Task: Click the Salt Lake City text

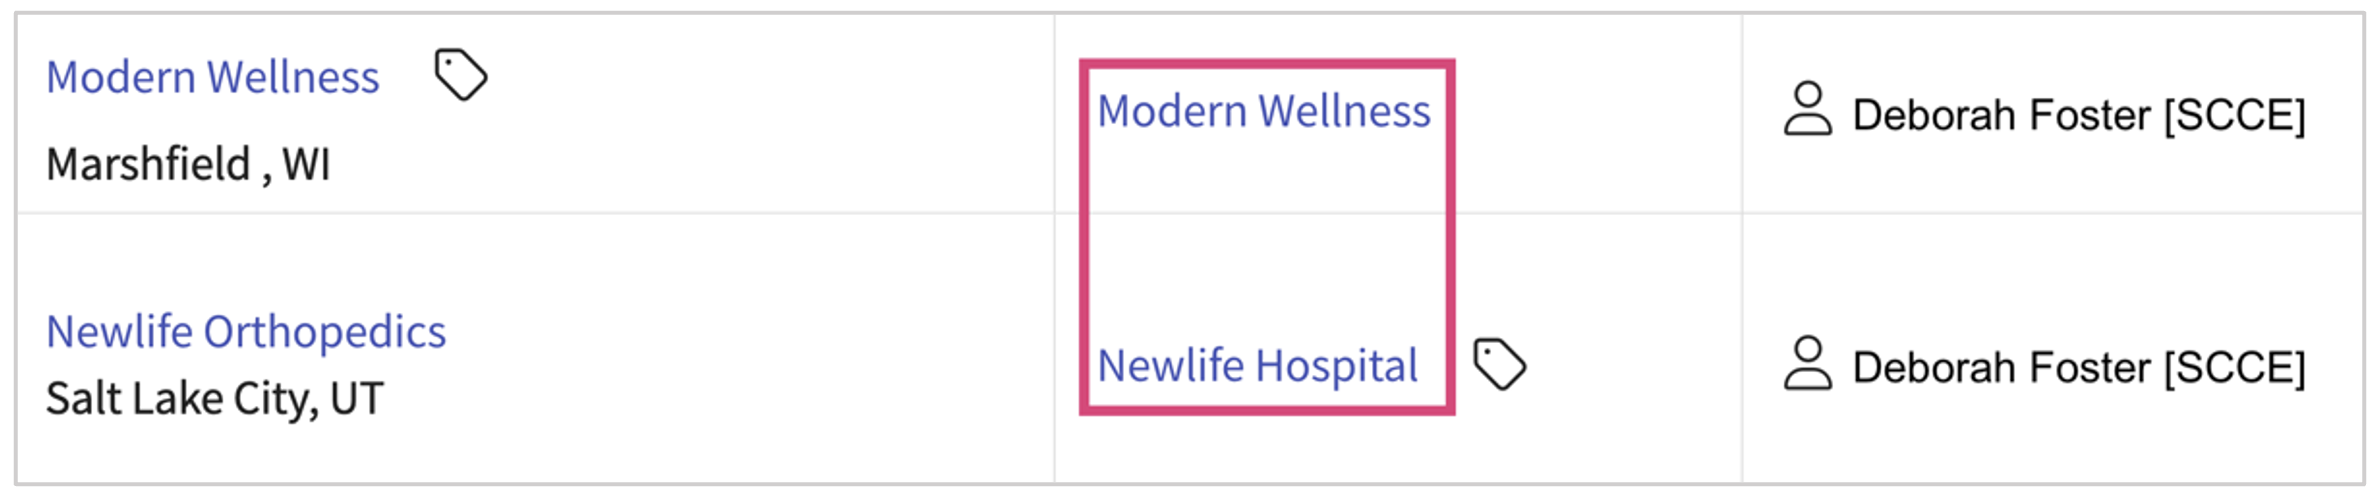Action: coord(183,398)
